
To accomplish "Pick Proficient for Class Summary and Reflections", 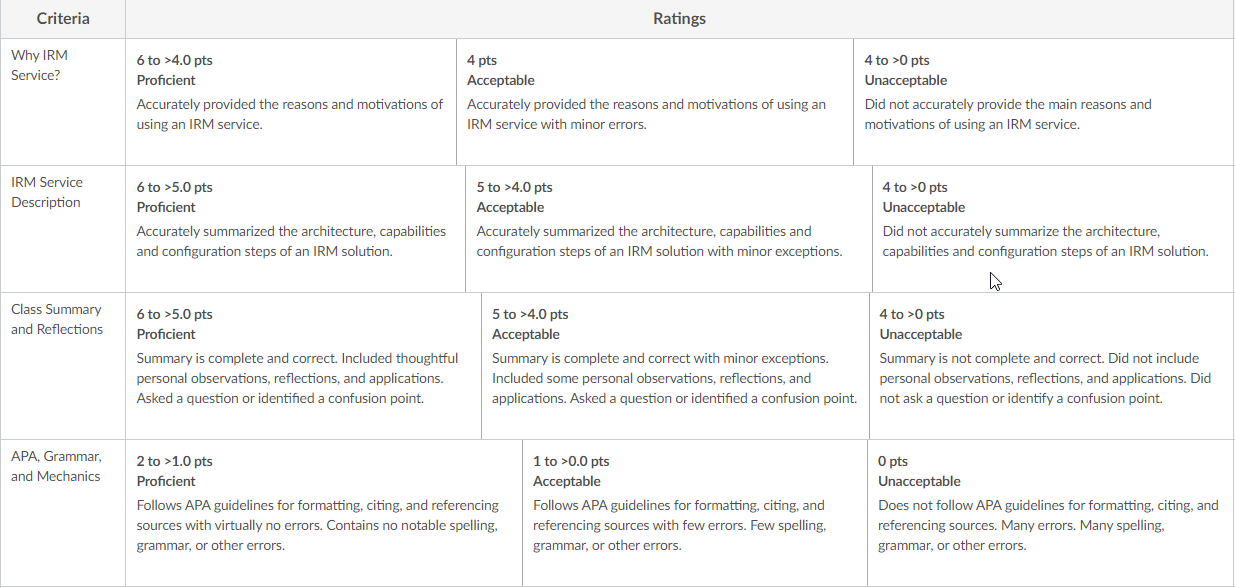I will coord(303,366).
